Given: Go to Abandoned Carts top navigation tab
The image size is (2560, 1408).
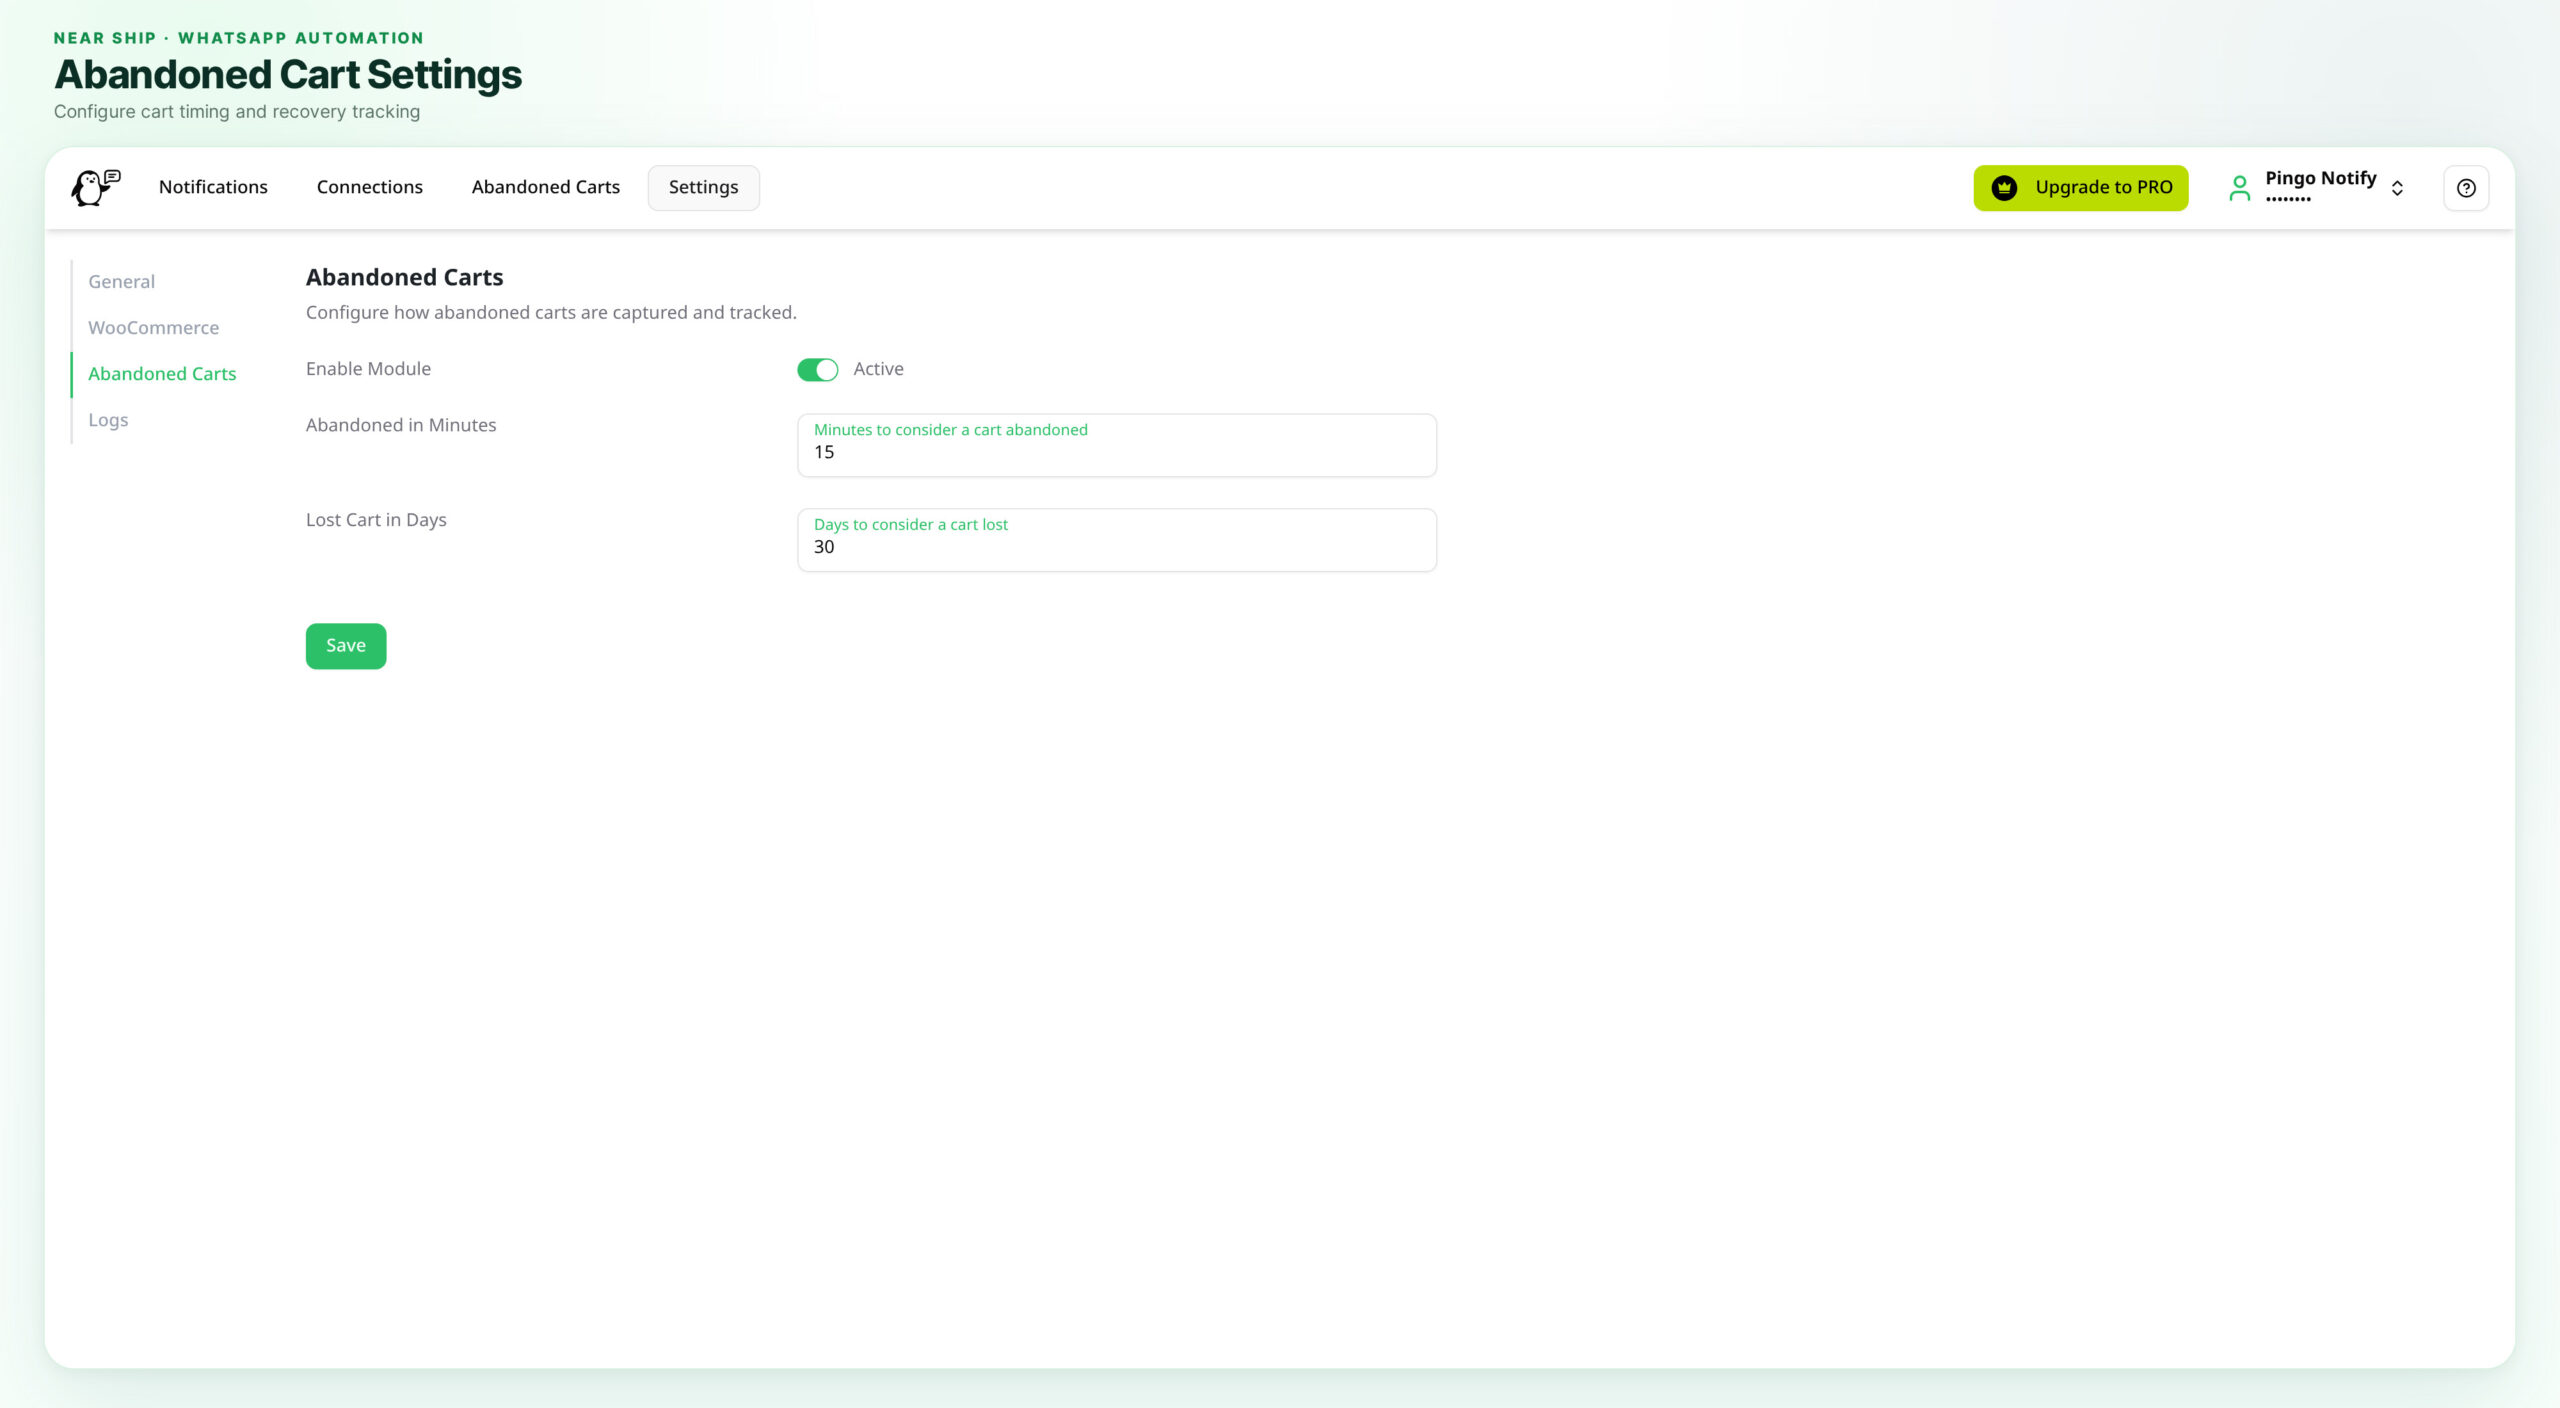Looking at the screenshot, I should 546,187.
